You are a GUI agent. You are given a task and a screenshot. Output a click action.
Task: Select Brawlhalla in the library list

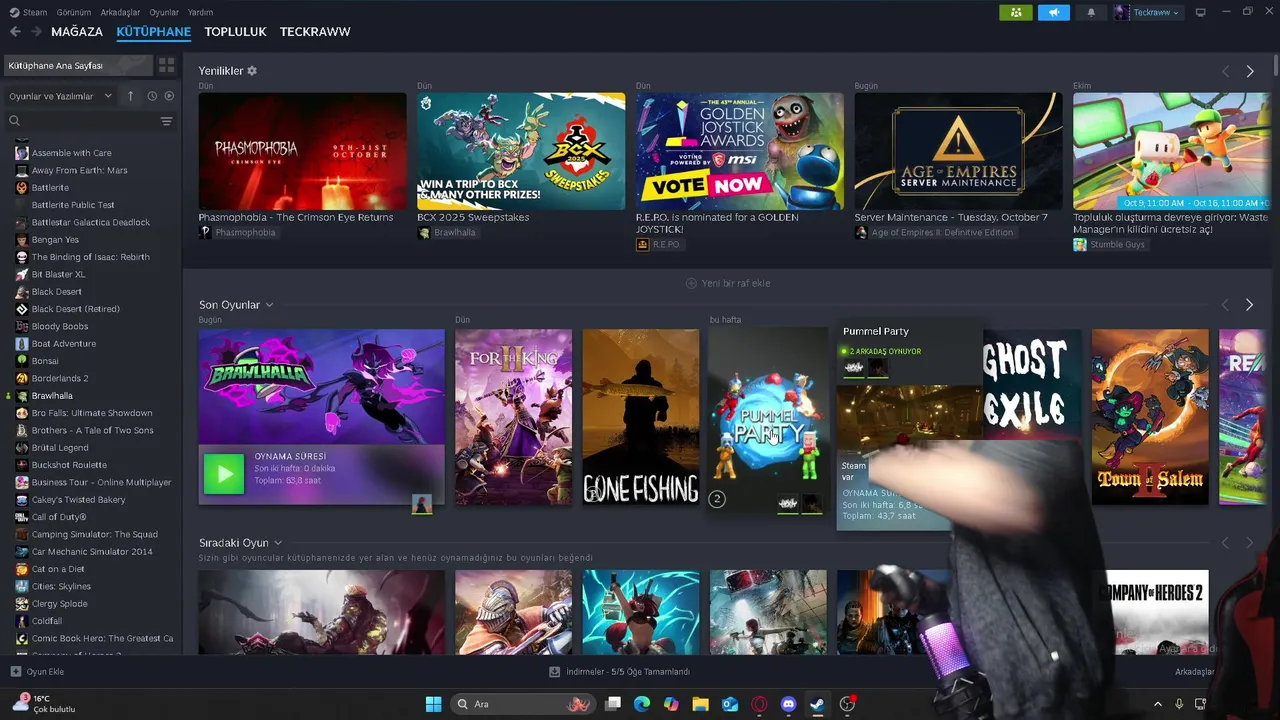click(52, 396)
